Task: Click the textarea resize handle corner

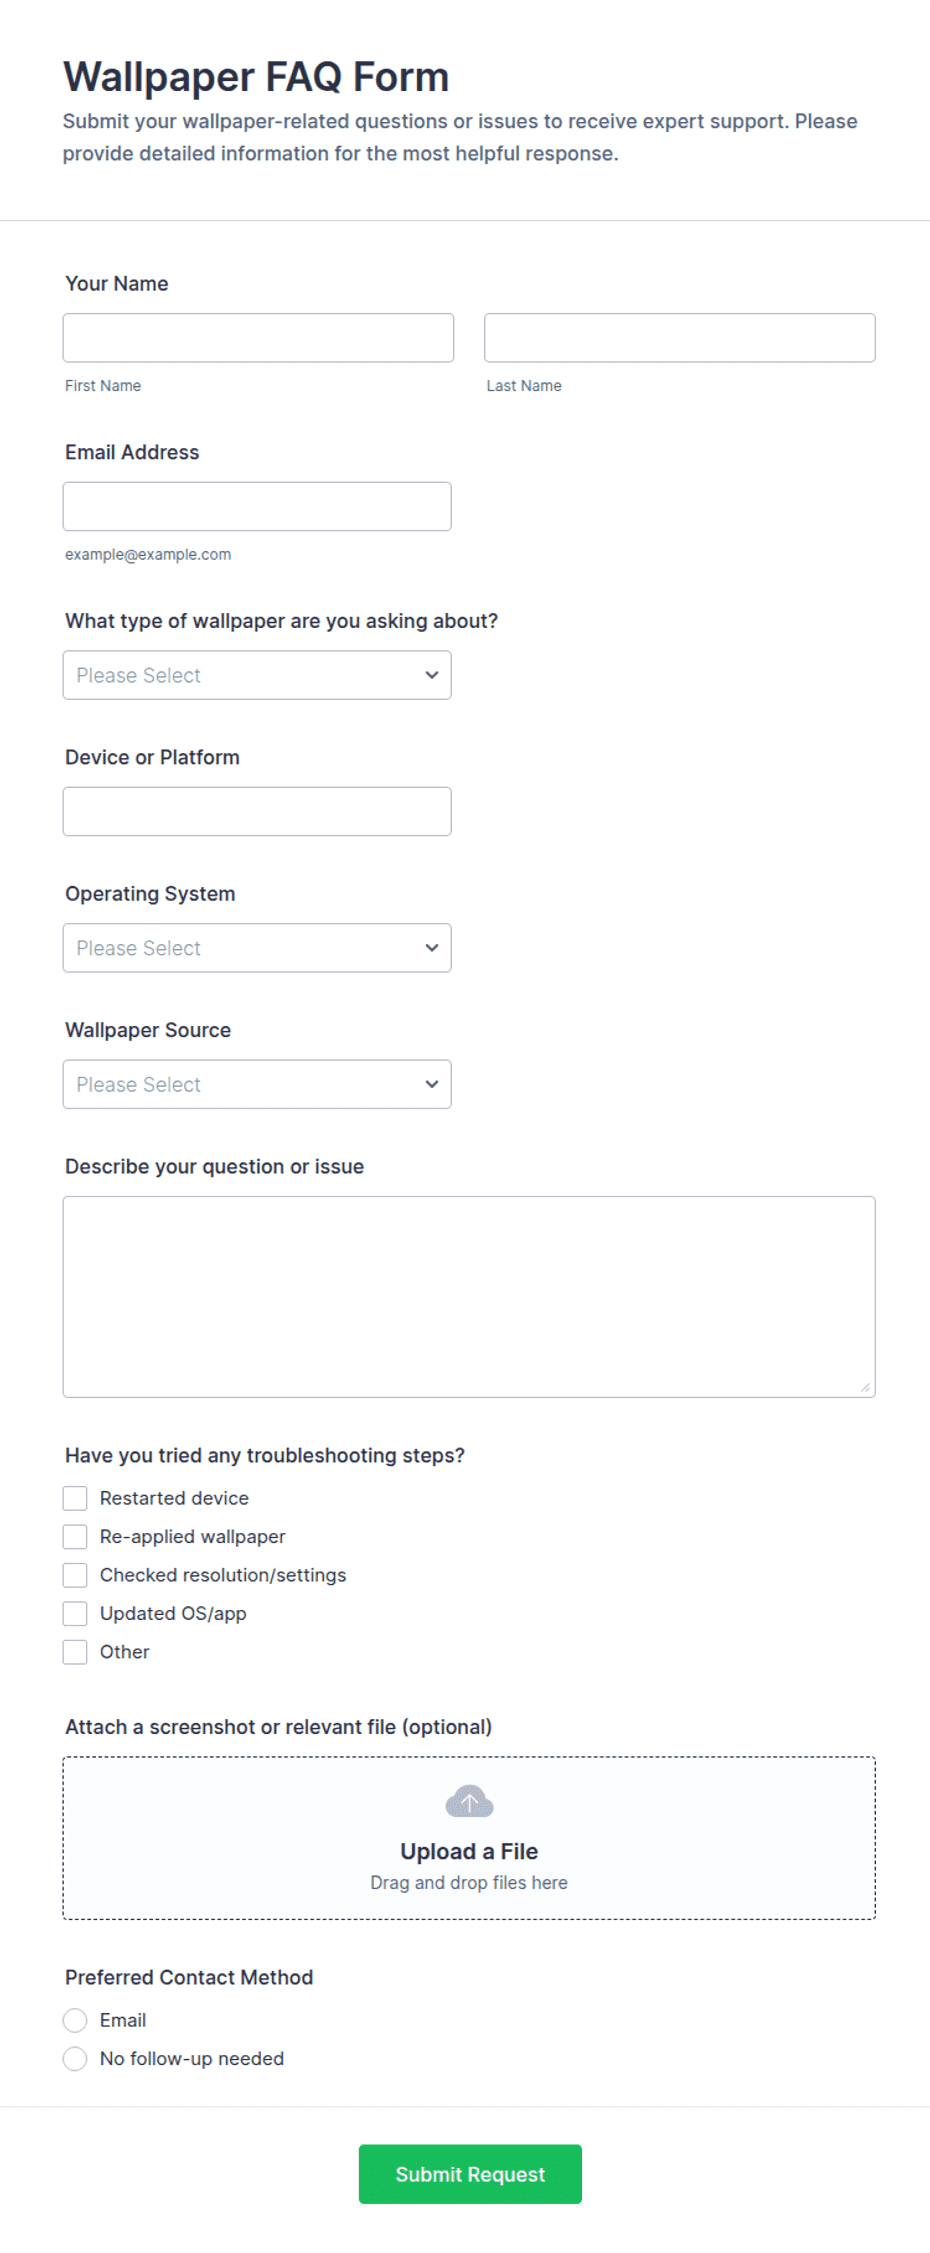Action: click(x=865, y=1387)
